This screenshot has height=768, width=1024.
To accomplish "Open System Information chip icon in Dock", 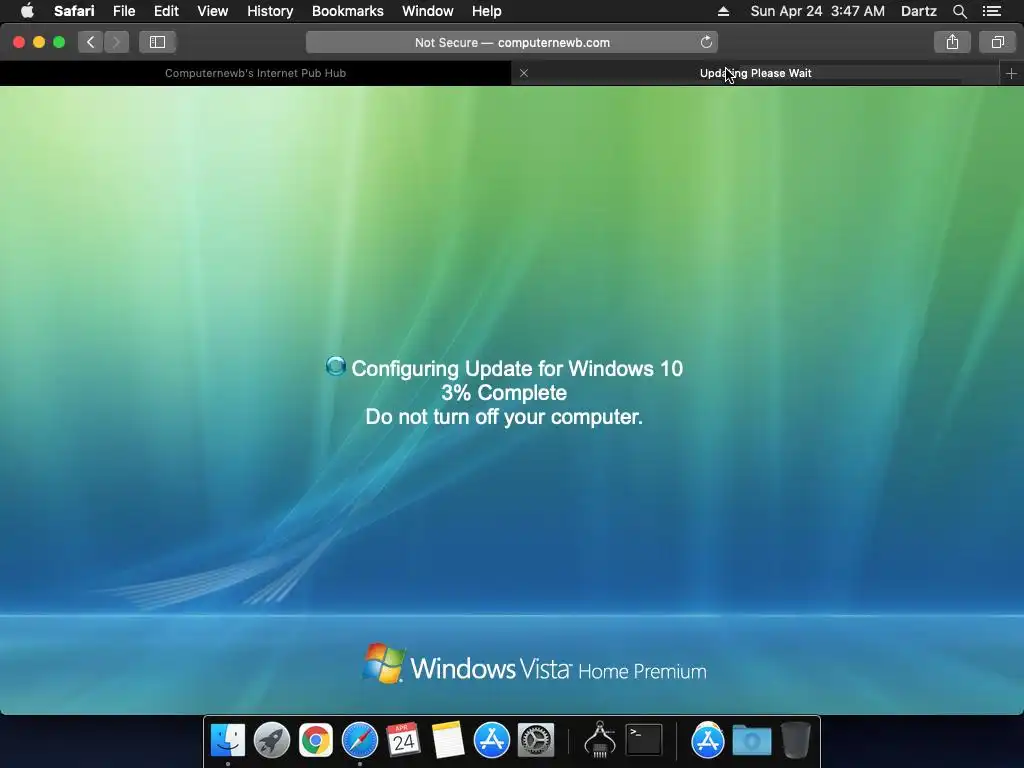I will point(600,739).
